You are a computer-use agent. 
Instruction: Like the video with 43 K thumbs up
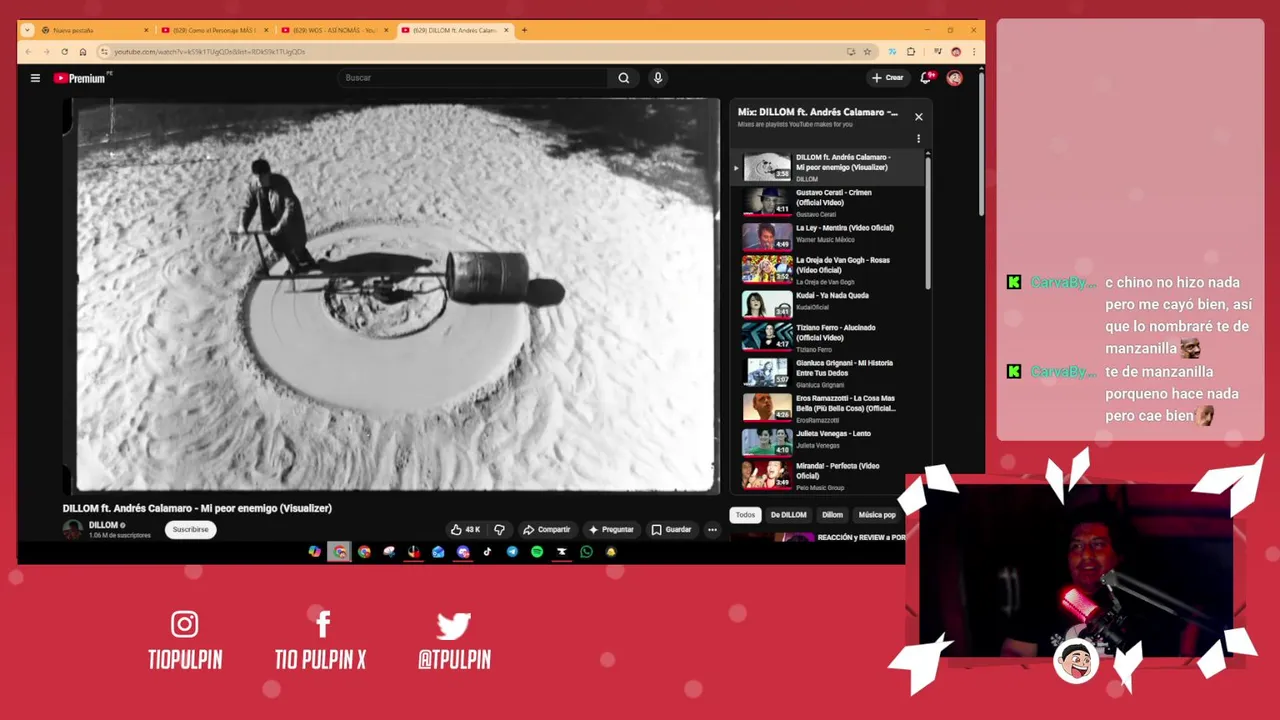point(466,529)
